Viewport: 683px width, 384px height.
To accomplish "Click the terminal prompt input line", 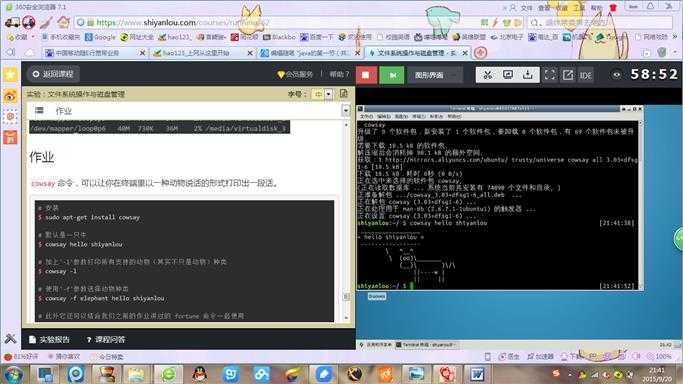I will click(496, 286).
